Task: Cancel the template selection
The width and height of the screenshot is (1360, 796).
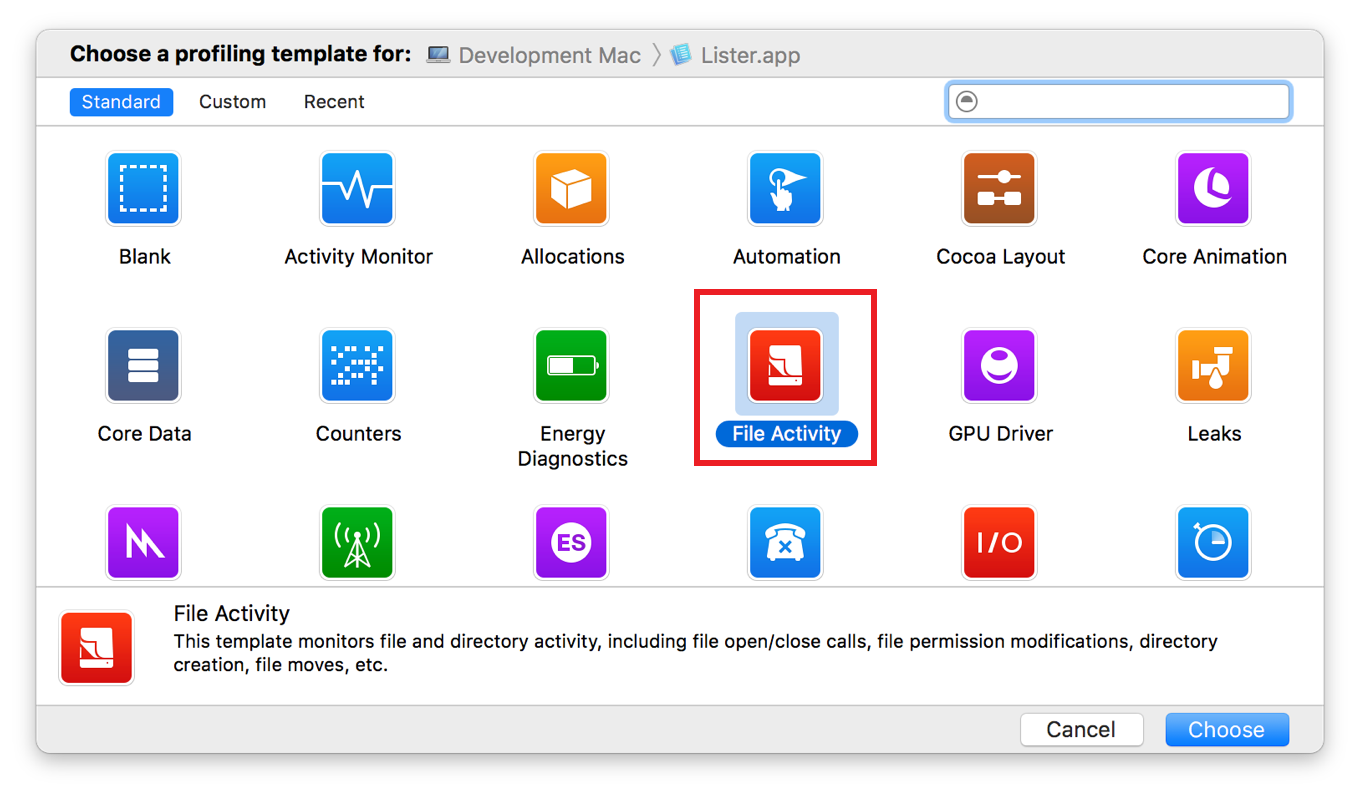Action: 1081,729
